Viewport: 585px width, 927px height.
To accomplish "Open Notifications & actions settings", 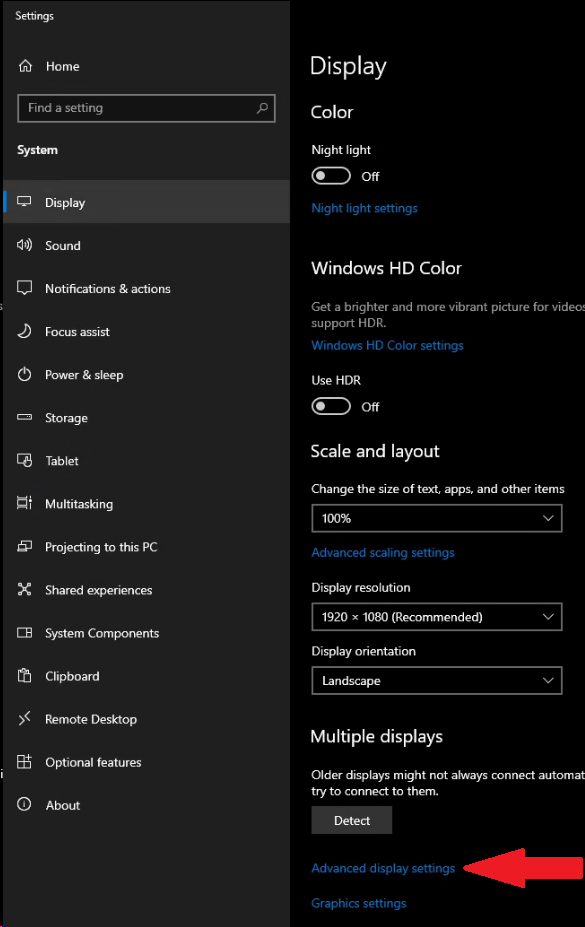I will pos(147,289).
